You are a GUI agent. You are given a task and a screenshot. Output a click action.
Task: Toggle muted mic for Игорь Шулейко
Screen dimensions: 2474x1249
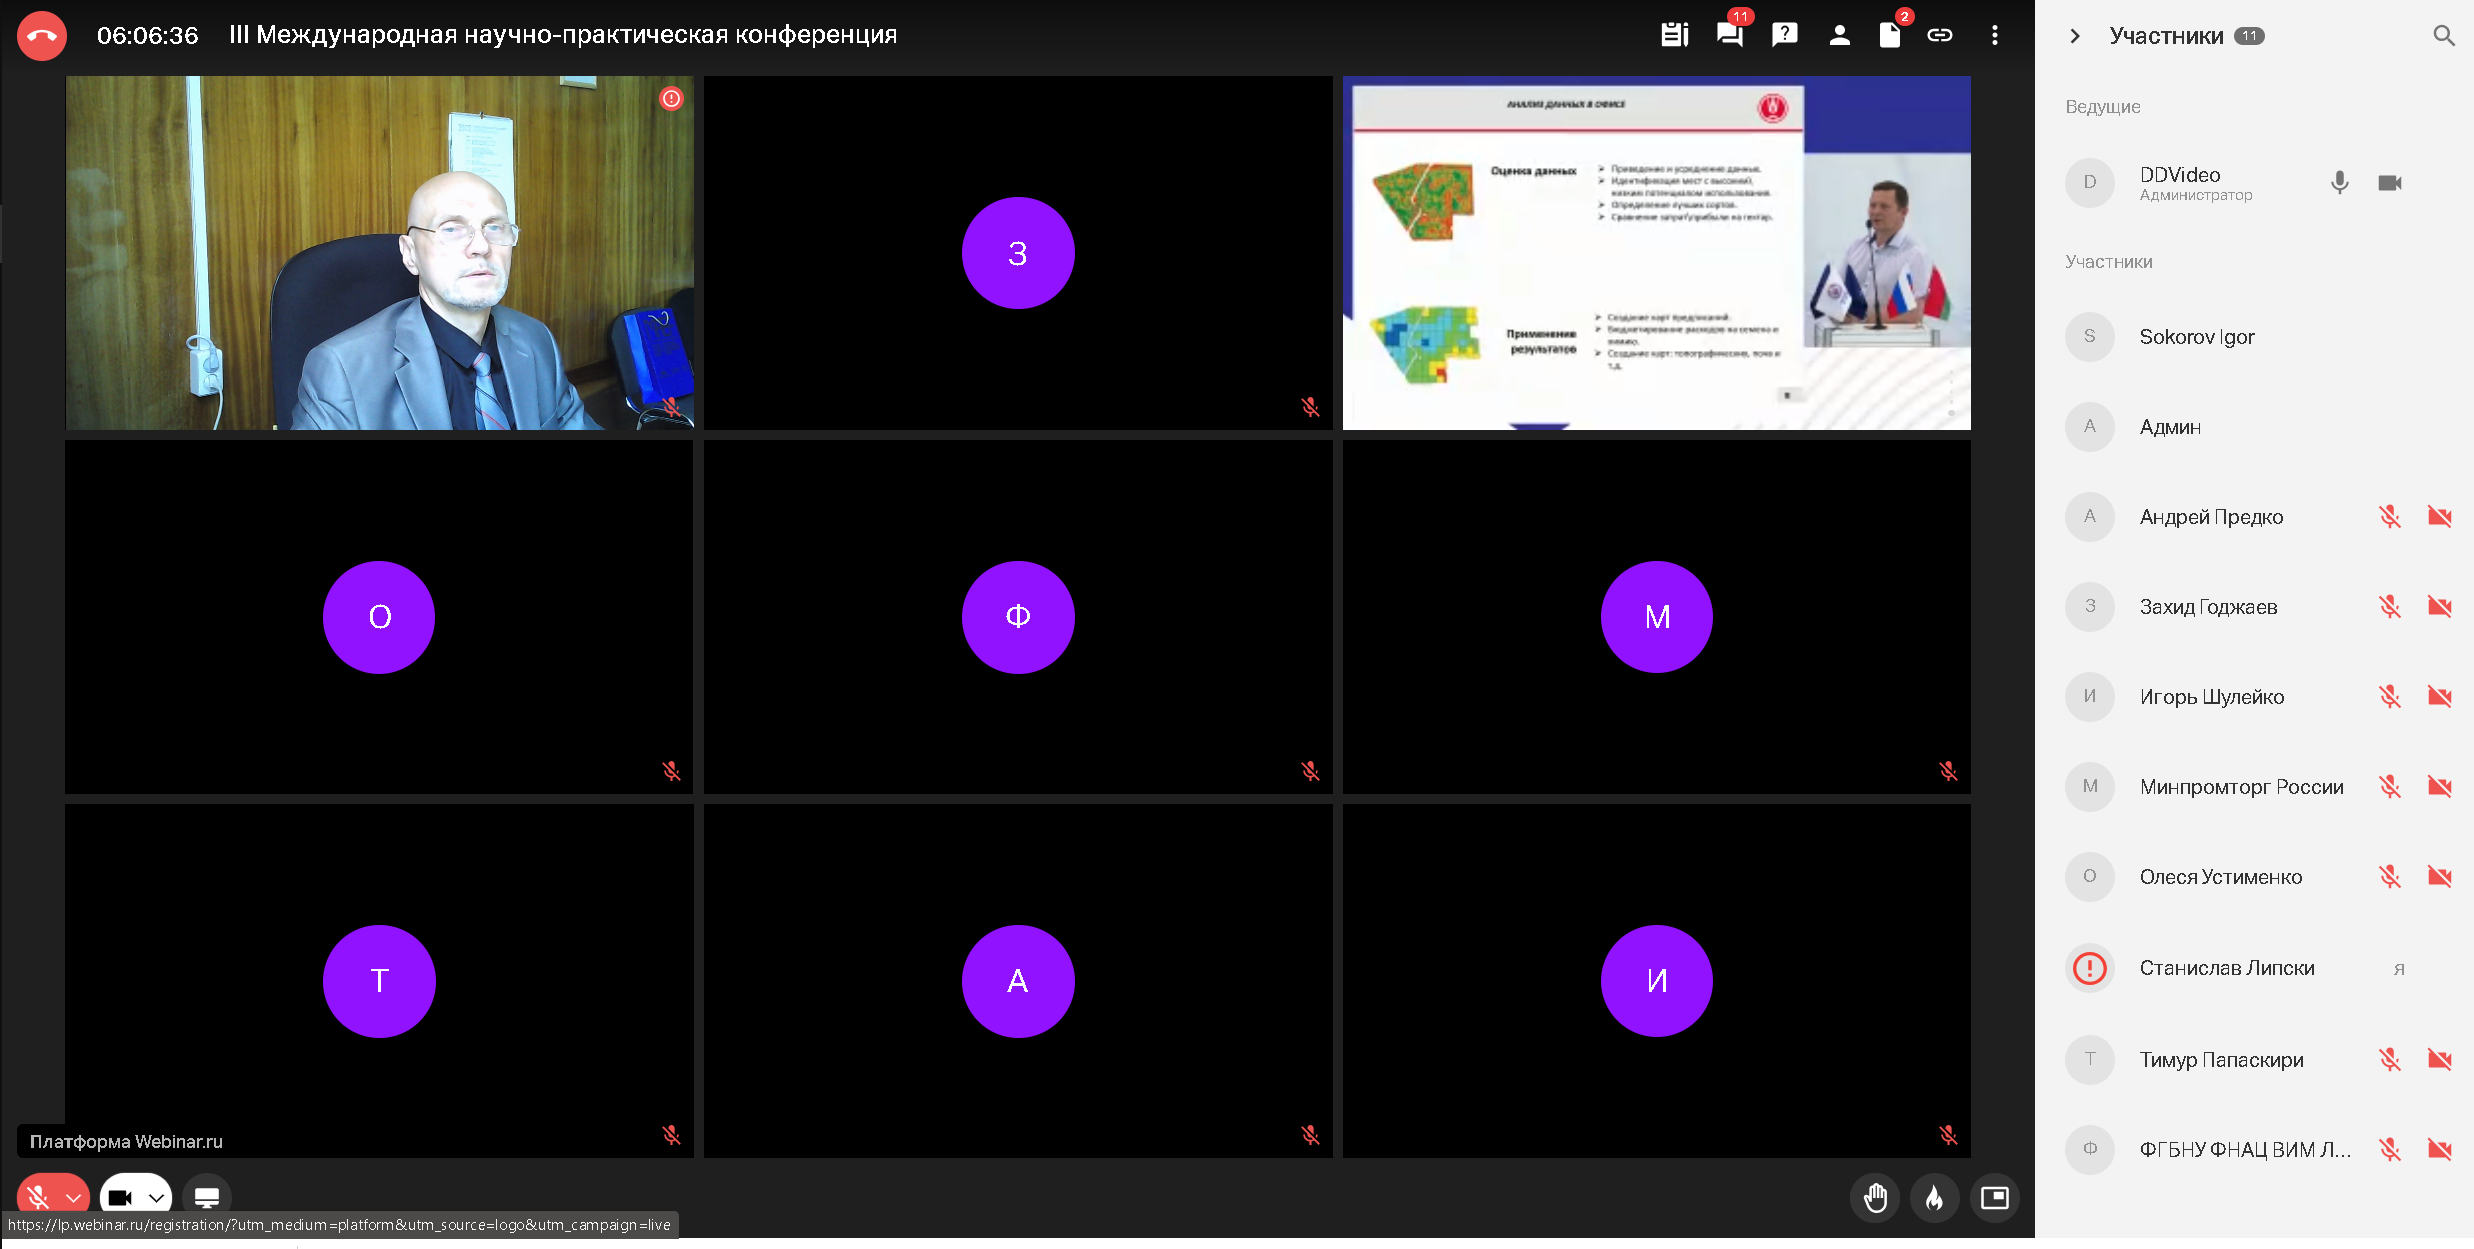(x=2390, y=697)
